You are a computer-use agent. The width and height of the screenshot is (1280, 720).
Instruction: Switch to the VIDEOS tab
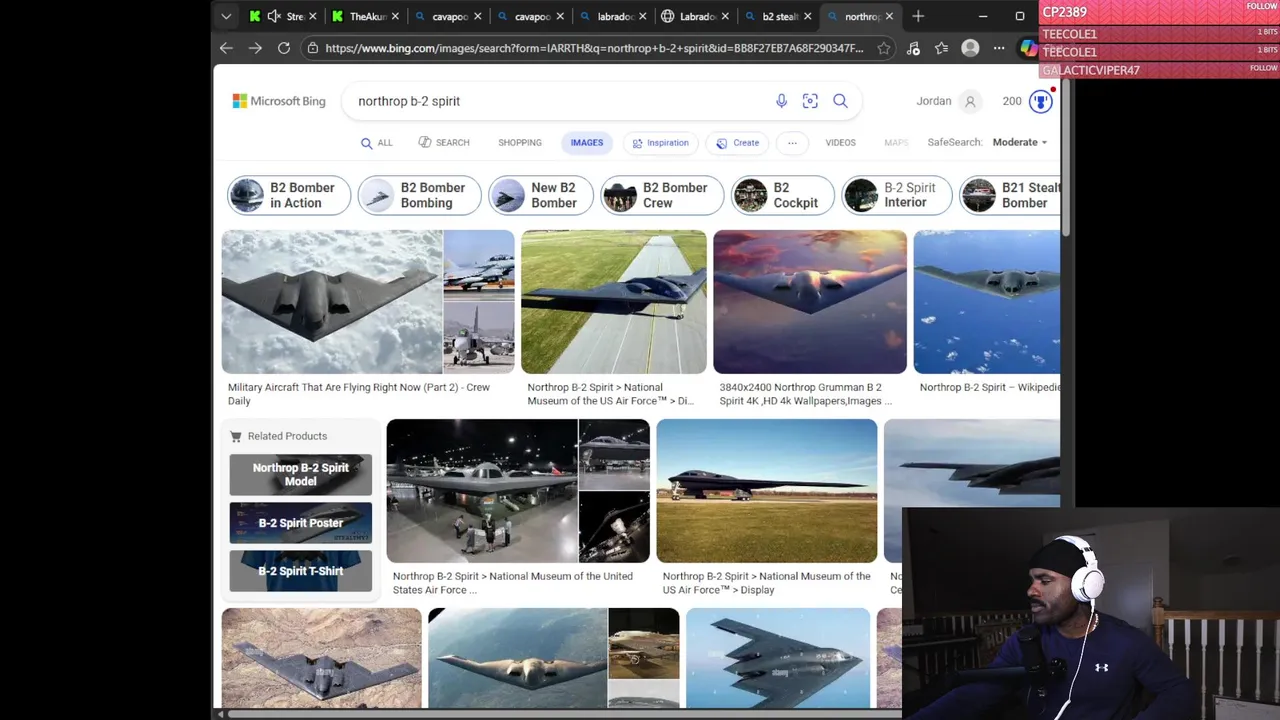point(840,143)
